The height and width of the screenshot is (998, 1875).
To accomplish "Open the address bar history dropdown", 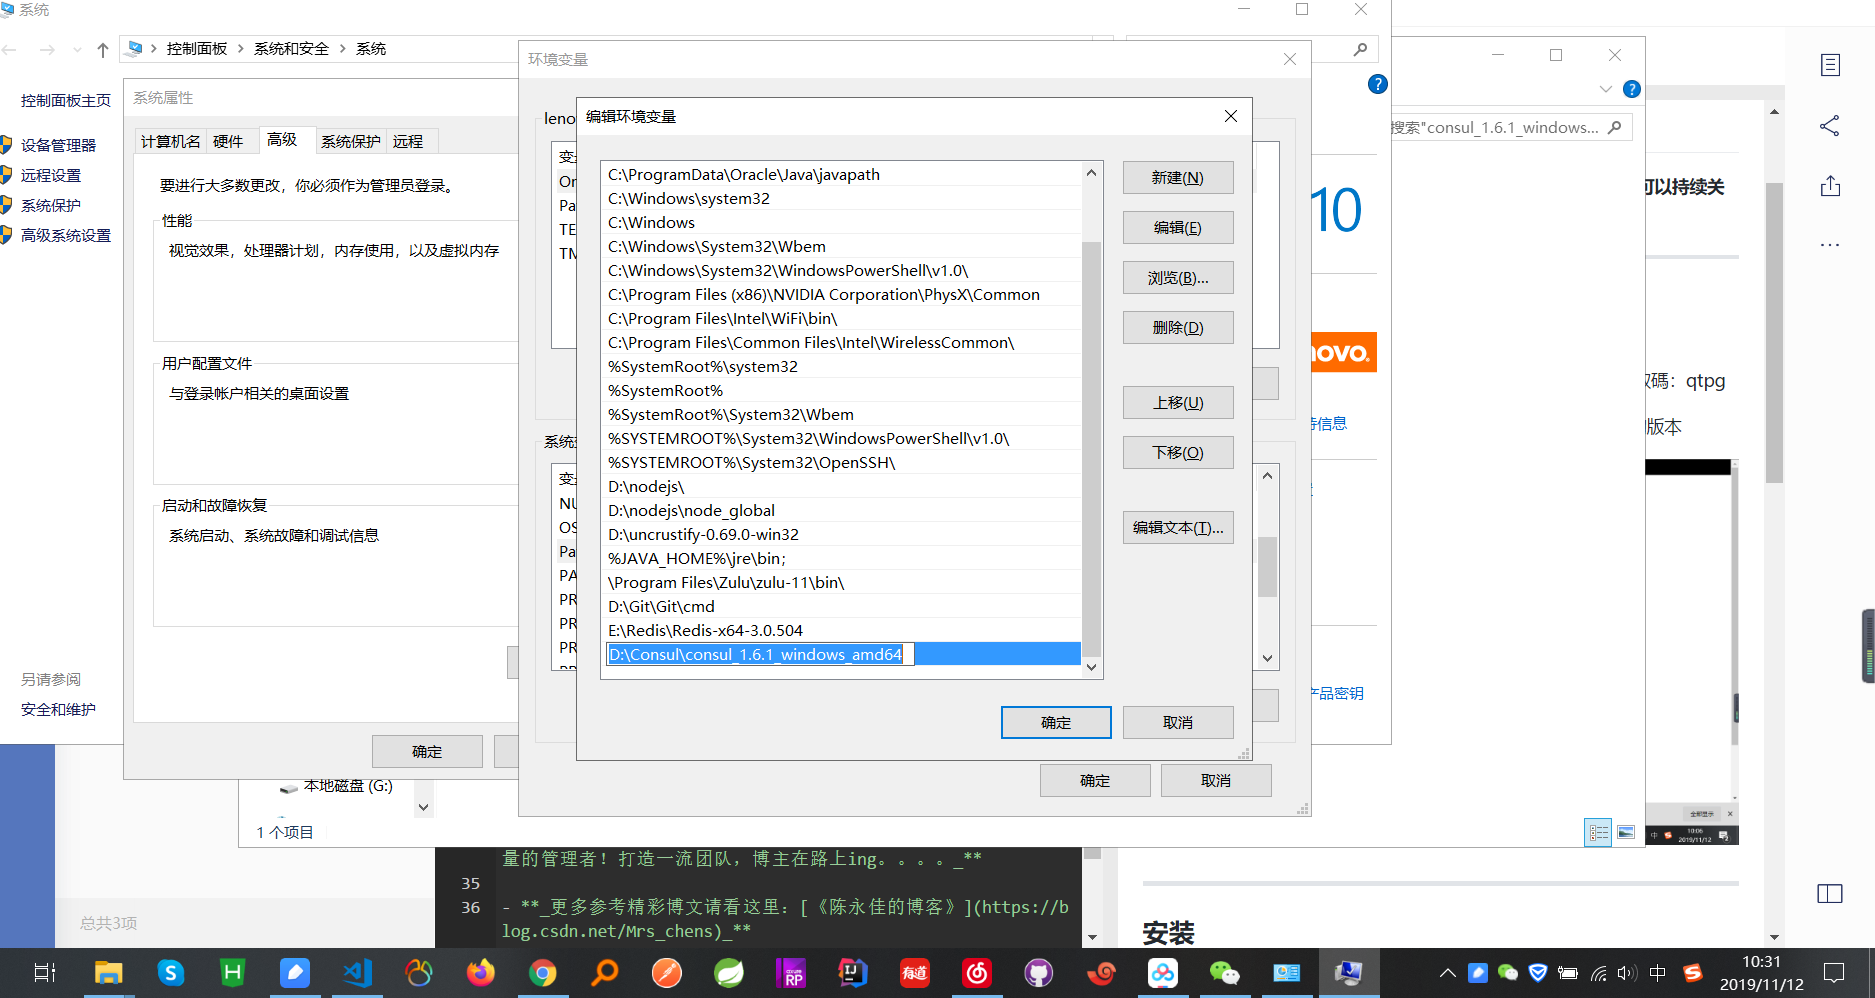I will [x=77, y=48].
